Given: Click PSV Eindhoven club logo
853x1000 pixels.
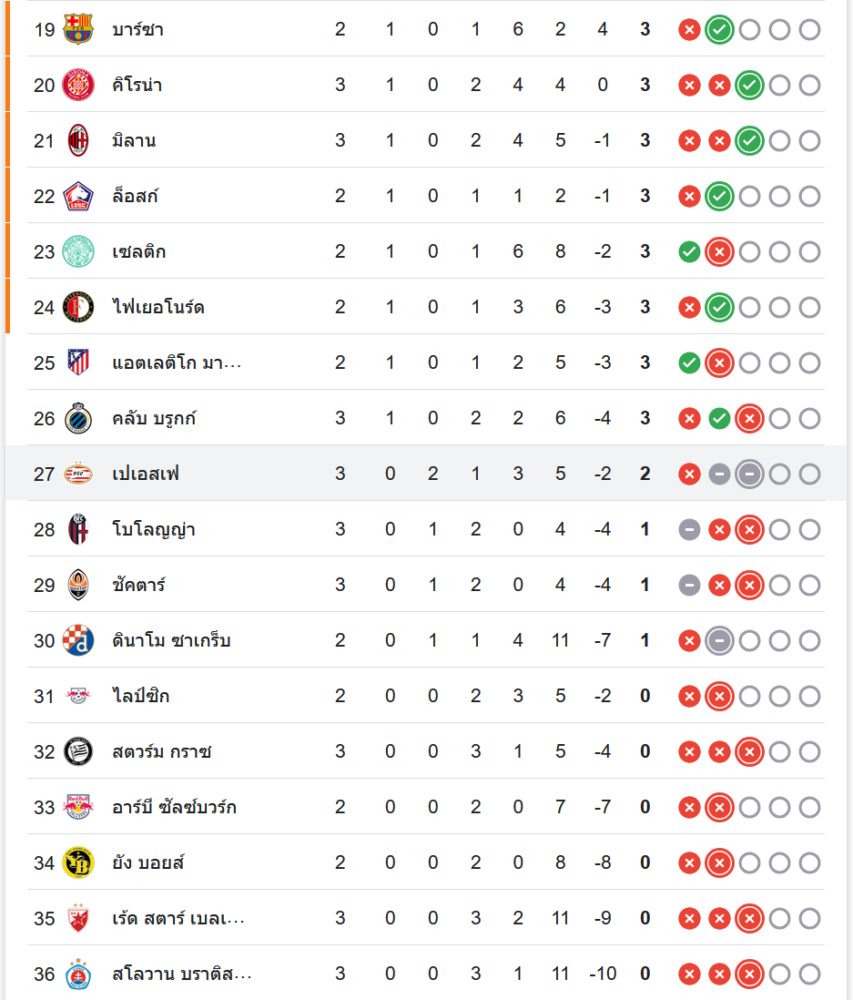Looking at the screenshot, I should 77,474.
